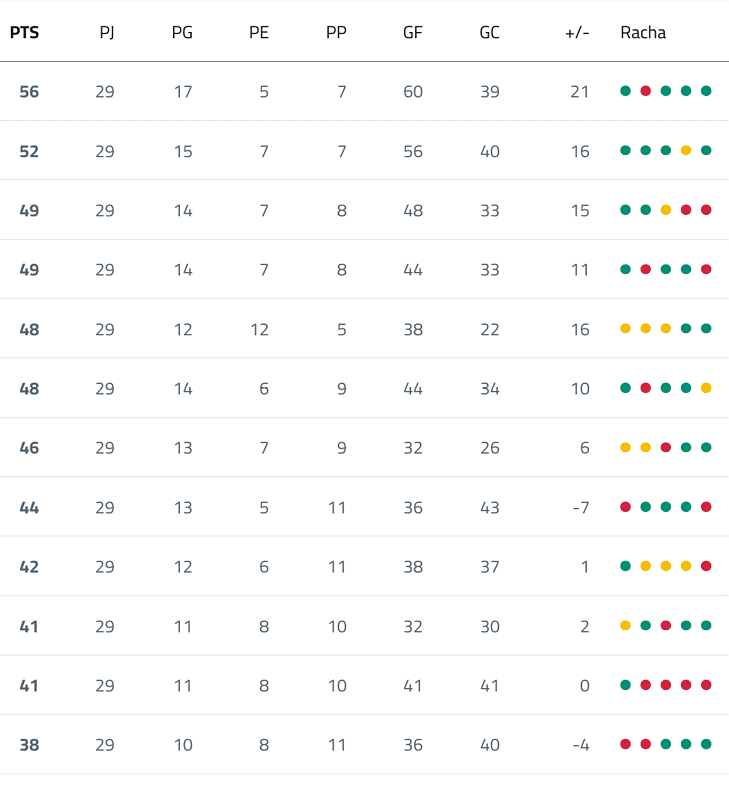Sort table by GF column header
Viewport: 729px width, 803px height.
[413, 32]
